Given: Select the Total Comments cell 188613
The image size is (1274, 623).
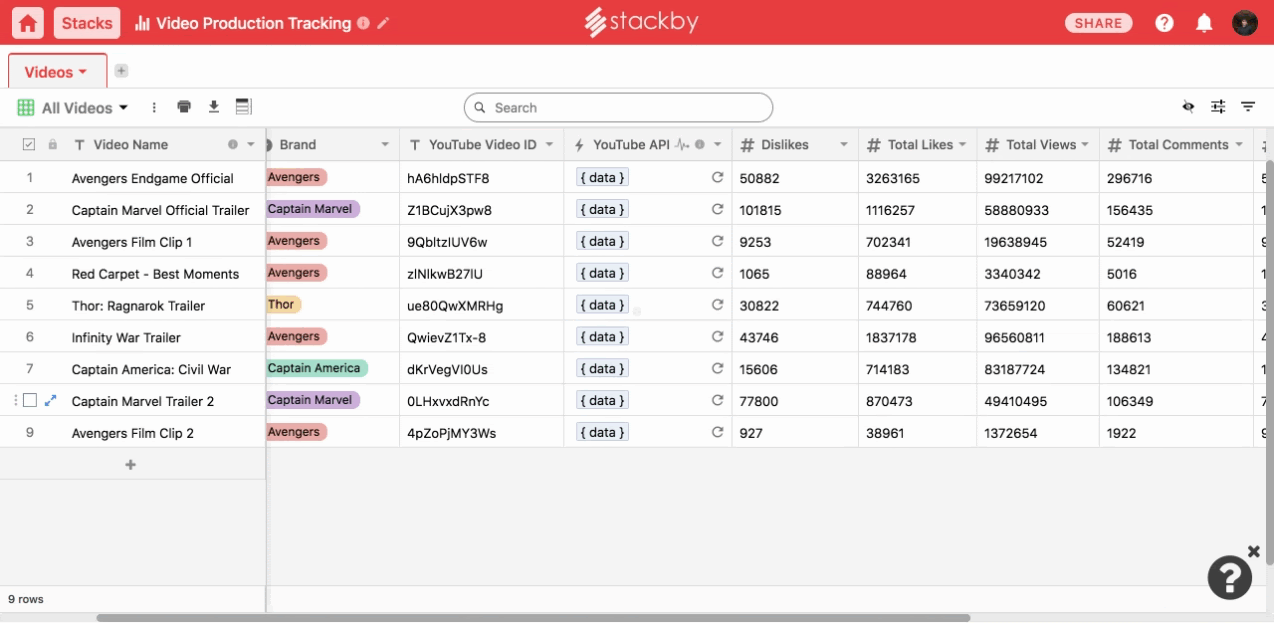Looking at the screenshot, I should click(1176, 337).
